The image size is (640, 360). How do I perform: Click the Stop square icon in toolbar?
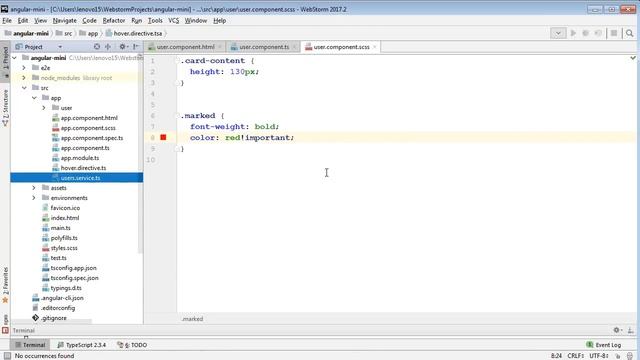tap(613, 33)
